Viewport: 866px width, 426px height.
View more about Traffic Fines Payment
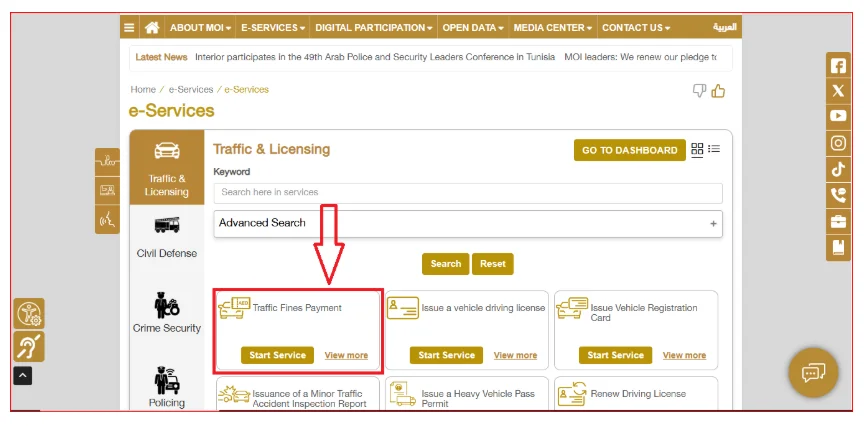pos(346,355)
